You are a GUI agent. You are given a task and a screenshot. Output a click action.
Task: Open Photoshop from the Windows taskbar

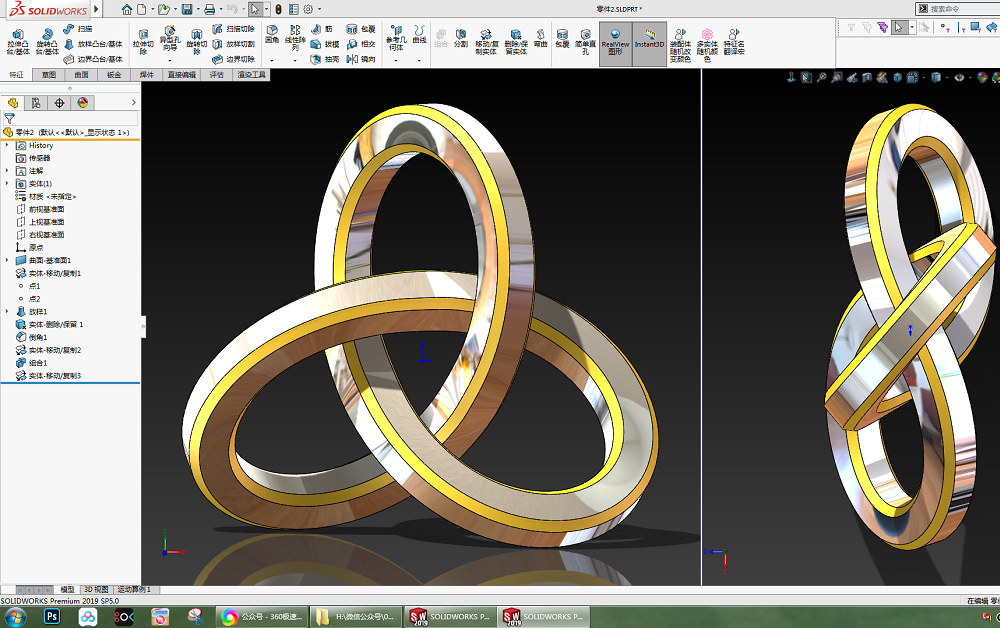coord(52,617)
